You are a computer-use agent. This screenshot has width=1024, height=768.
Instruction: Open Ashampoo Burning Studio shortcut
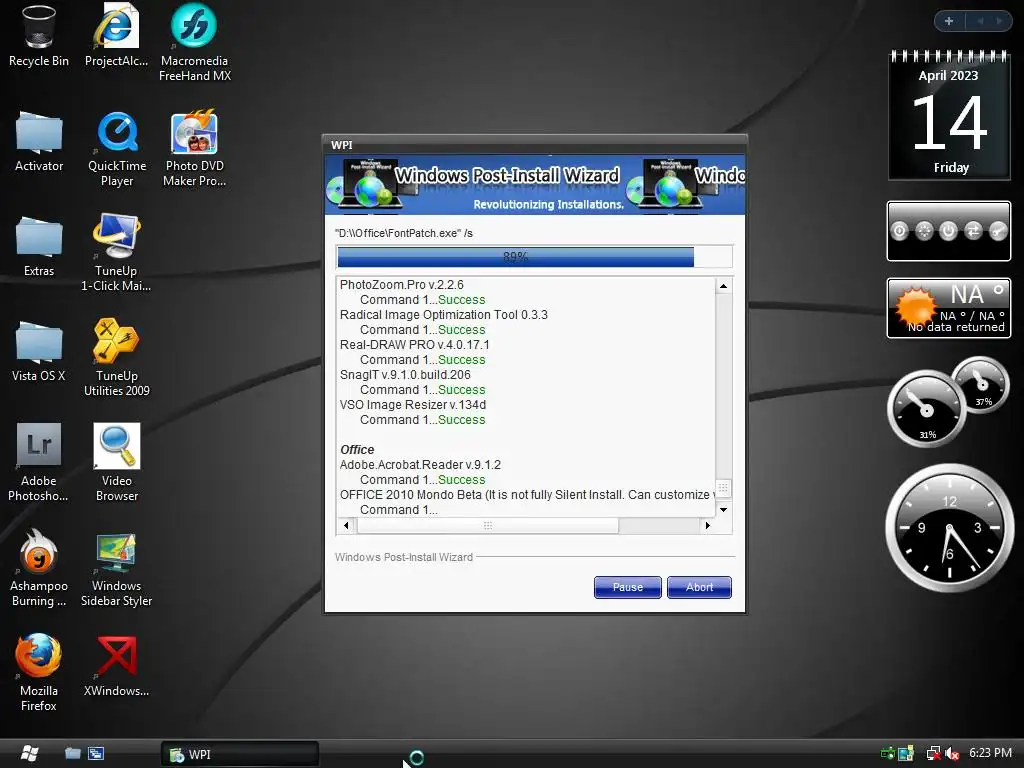pyautogui.click(x=39, y=568)
